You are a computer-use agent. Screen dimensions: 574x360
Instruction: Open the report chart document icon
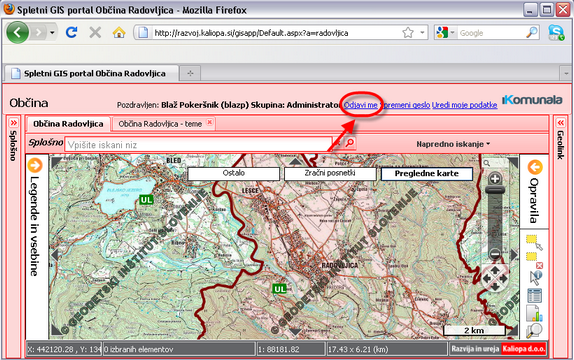534,313
